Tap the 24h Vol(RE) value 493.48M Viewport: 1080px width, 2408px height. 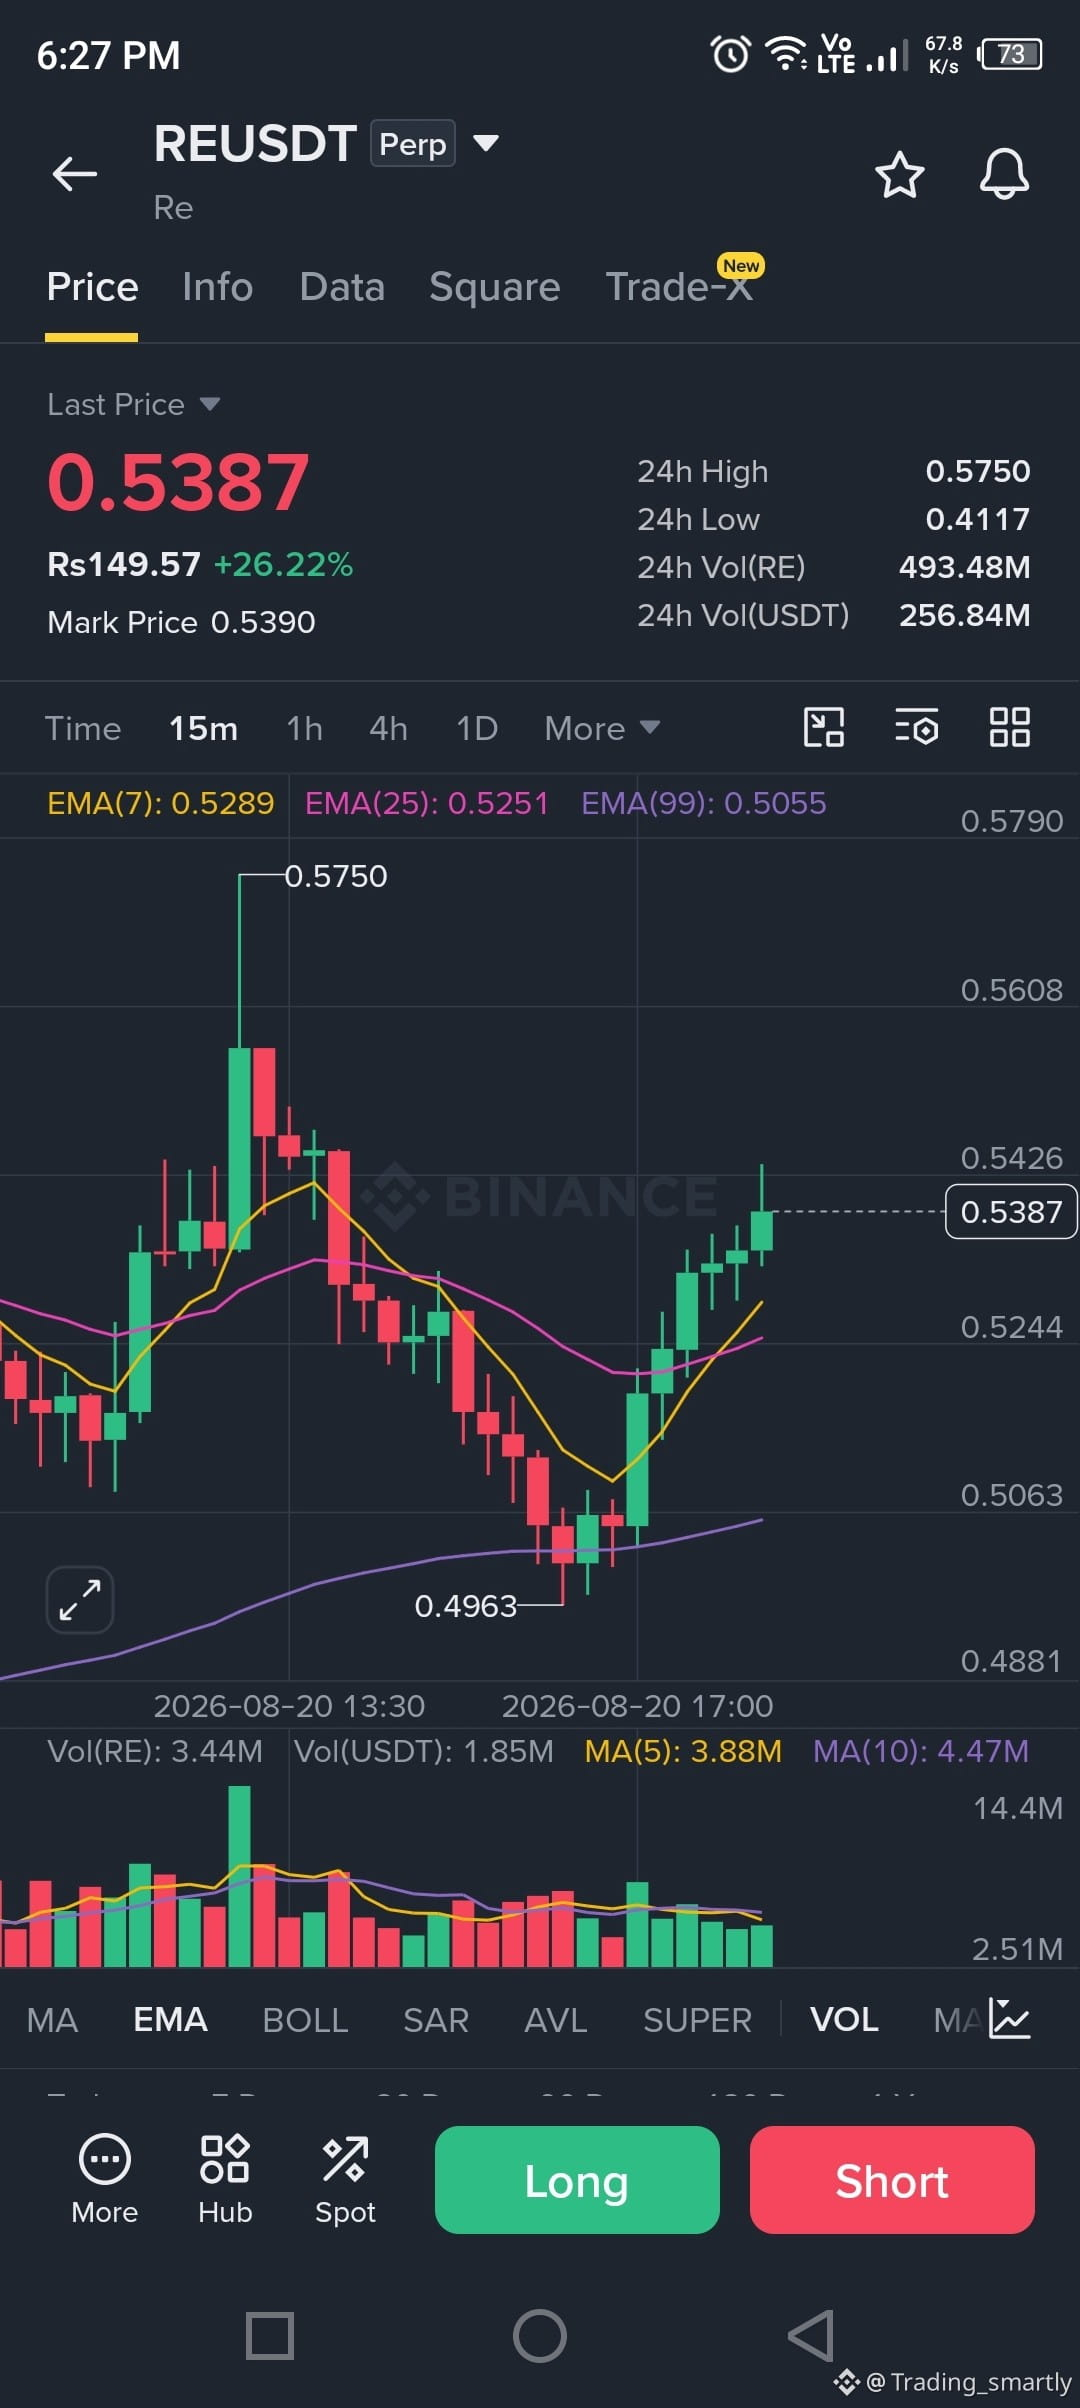[x=964, y=567]
